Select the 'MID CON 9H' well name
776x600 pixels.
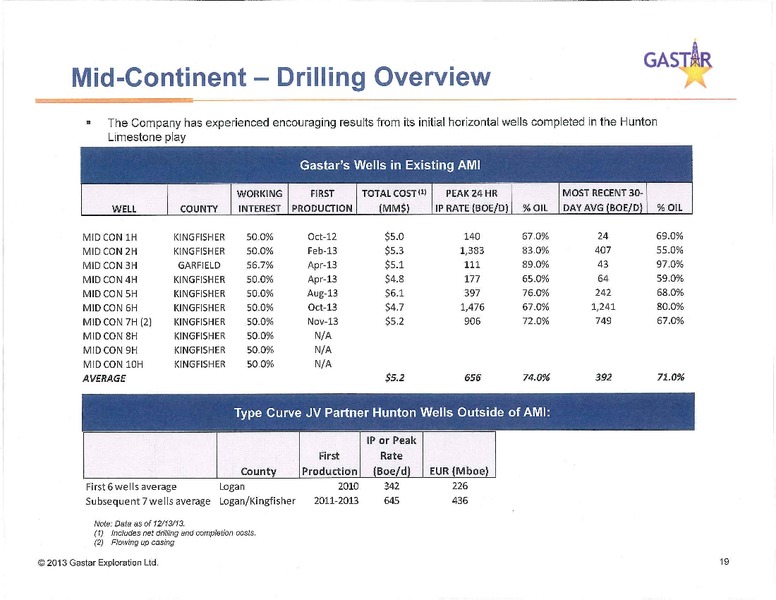pyautogui.click(x=110, y=350)
